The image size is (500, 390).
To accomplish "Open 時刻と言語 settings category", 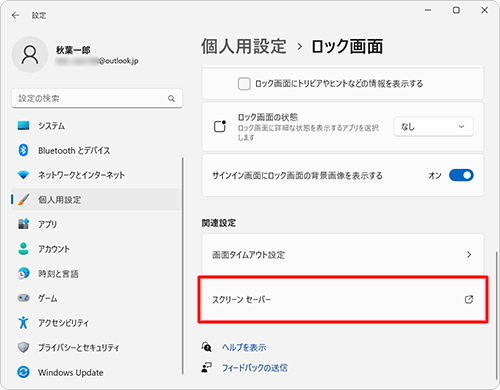I will [96, 273].
